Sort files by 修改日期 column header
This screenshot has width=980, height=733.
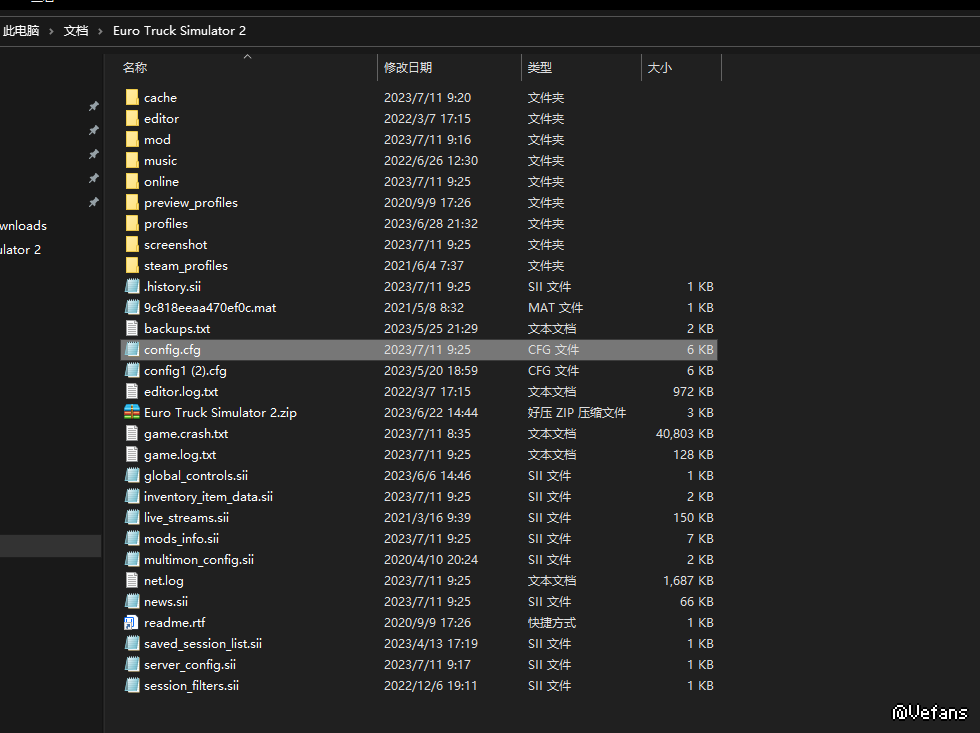pos(408,68)
